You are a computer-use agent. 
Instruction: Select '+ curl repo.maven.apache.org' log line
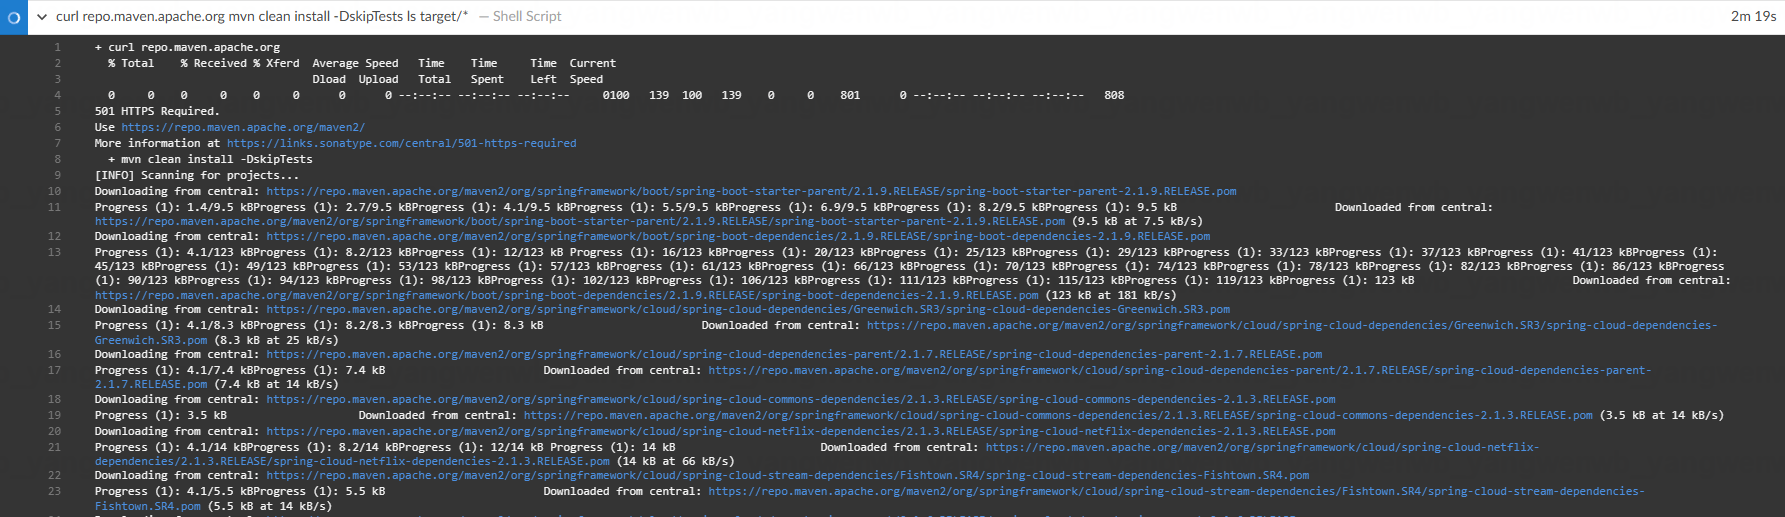pos(187,47)
